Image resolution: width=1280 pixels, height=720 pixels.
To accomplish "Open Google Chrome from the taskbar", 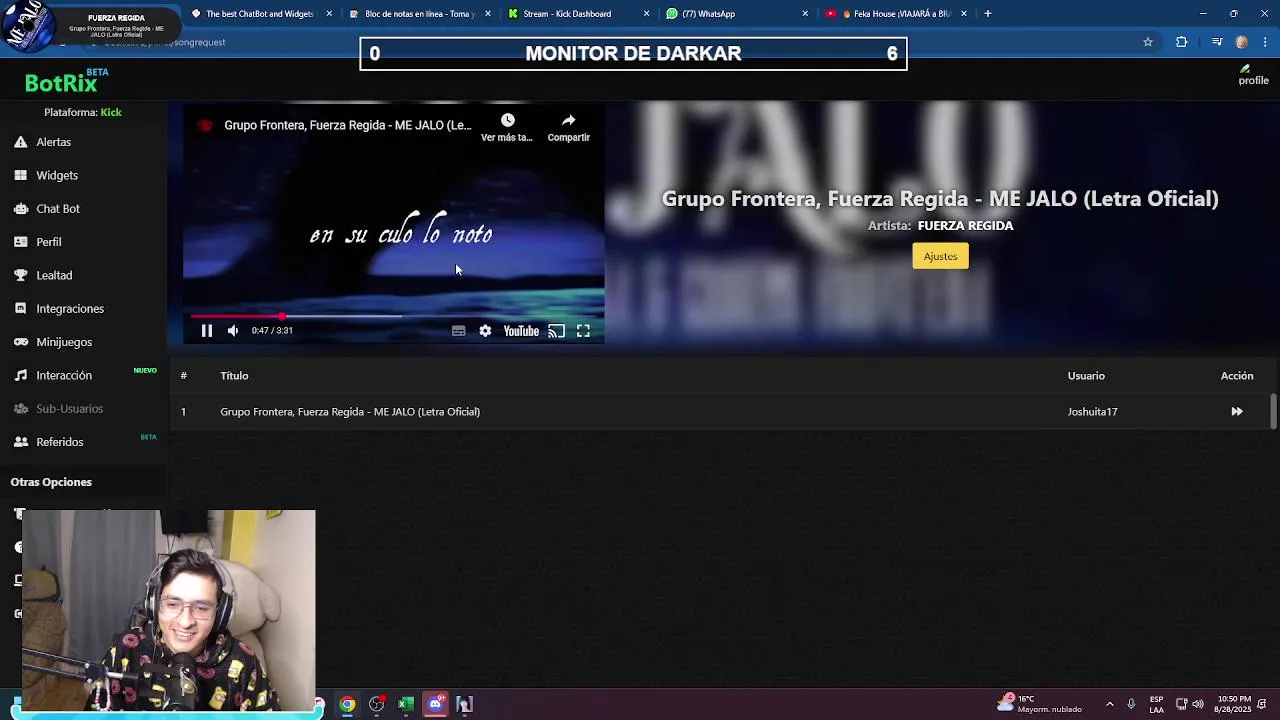I will (347, 704).
